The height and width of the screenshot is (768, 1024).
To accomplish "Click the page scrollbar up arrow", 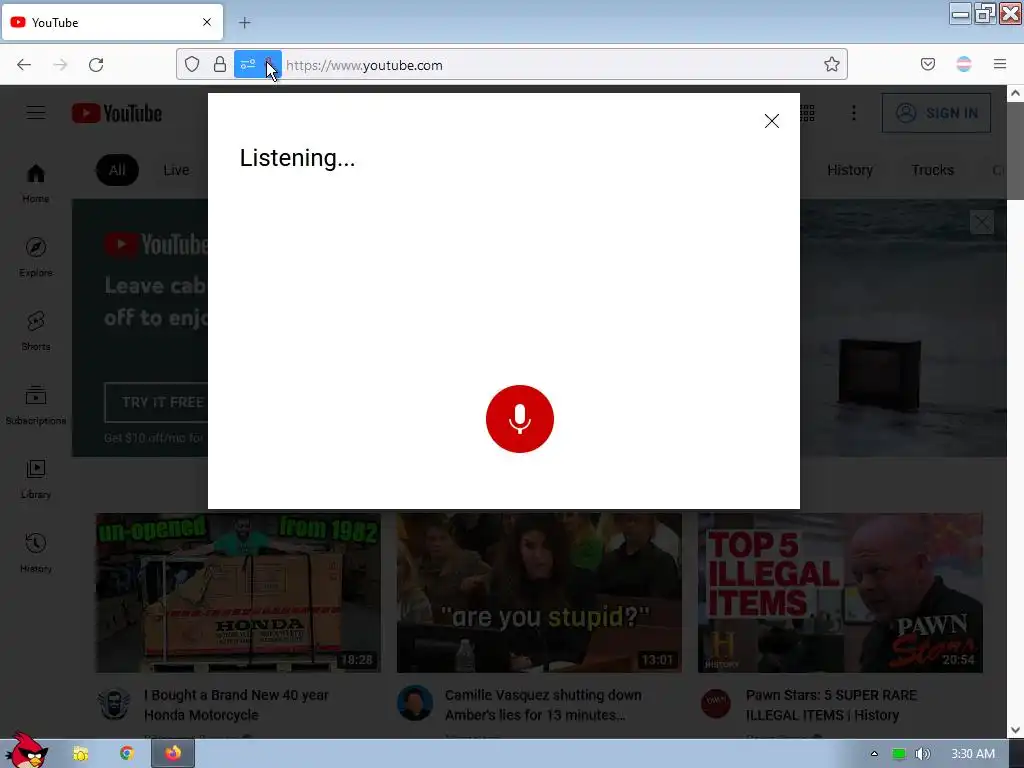I will [1015, 93].
